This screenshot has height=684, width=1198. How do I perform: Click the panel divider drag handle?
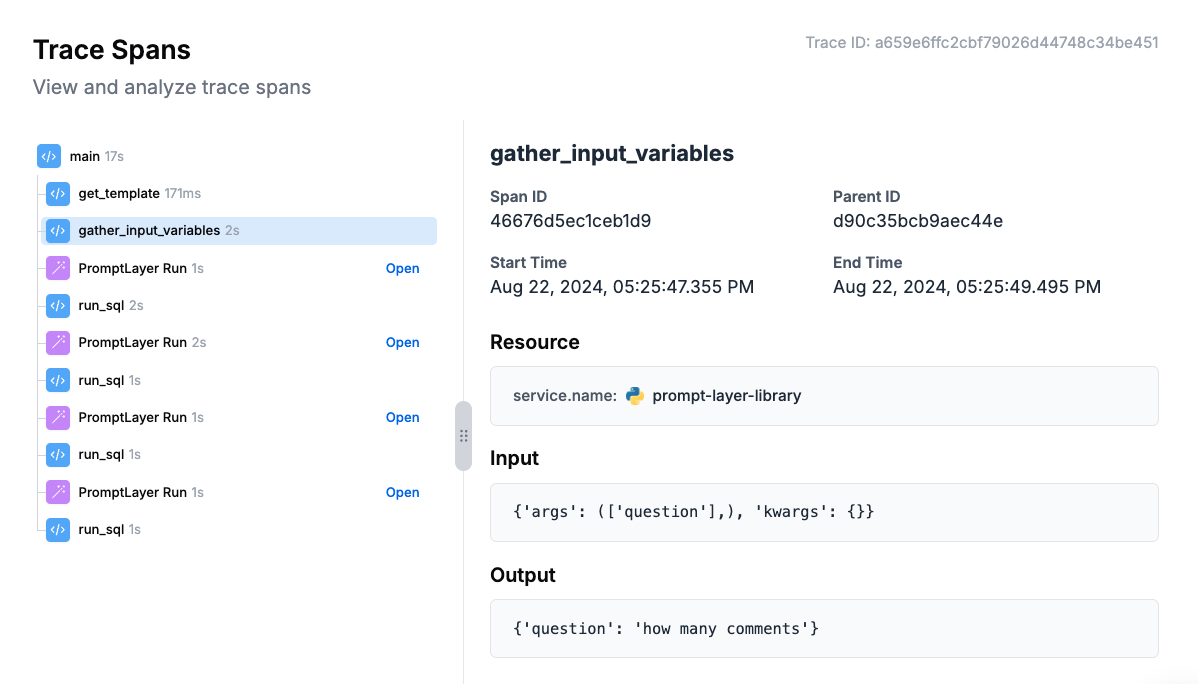464,436
